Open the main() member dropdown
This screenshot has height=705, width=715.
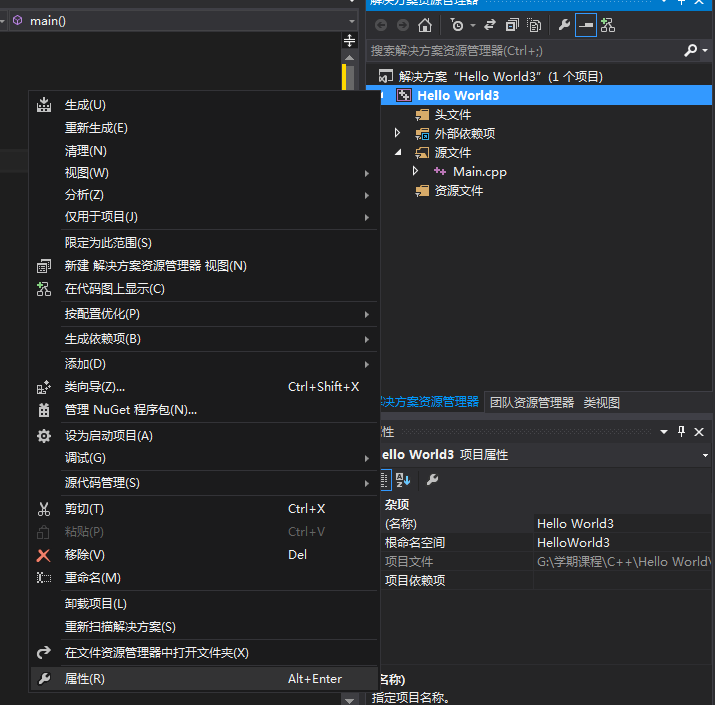click(351, 21)
